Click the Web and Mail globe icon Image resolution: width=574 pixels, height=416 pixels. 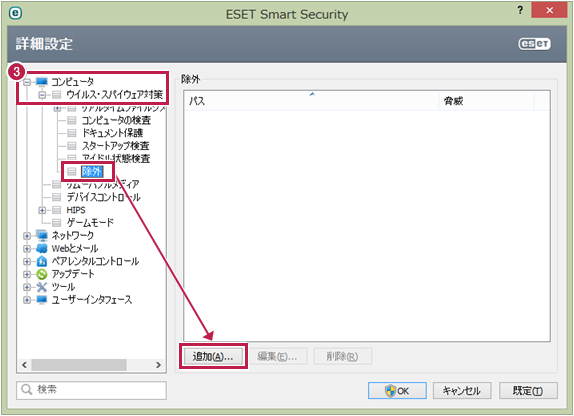pos(42,248)
